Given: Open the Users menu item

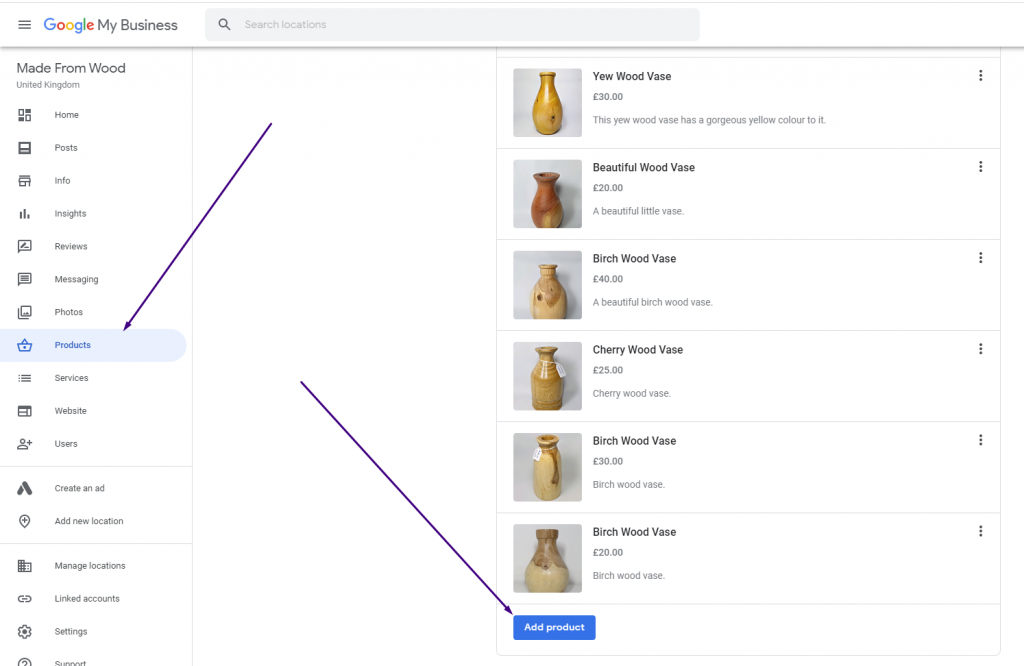Looking at the screenshot, I should [96, 444].
